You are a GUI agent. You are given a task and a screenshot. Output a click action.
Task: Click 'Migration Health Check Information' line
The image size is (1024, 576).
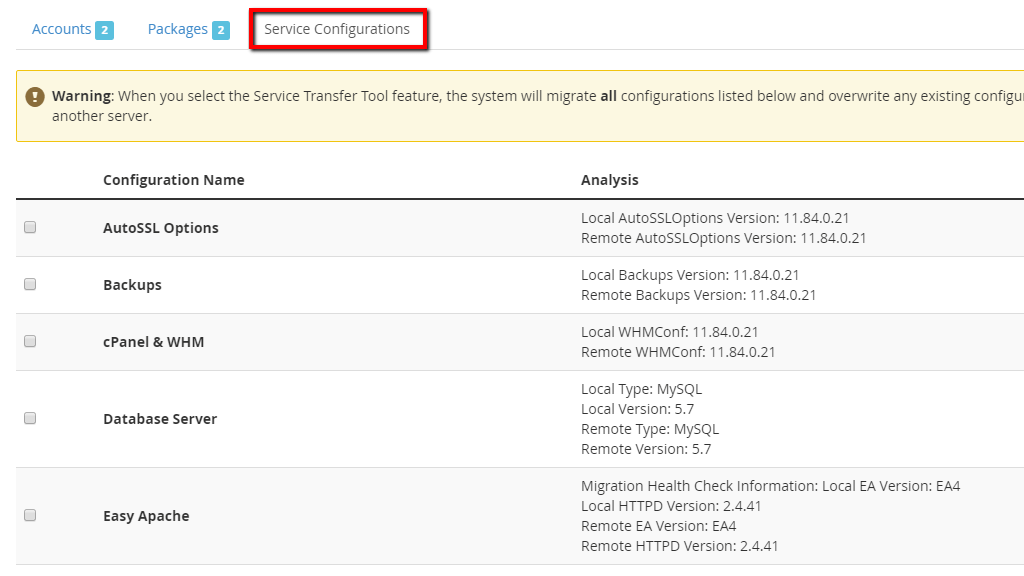coord(771,486)
